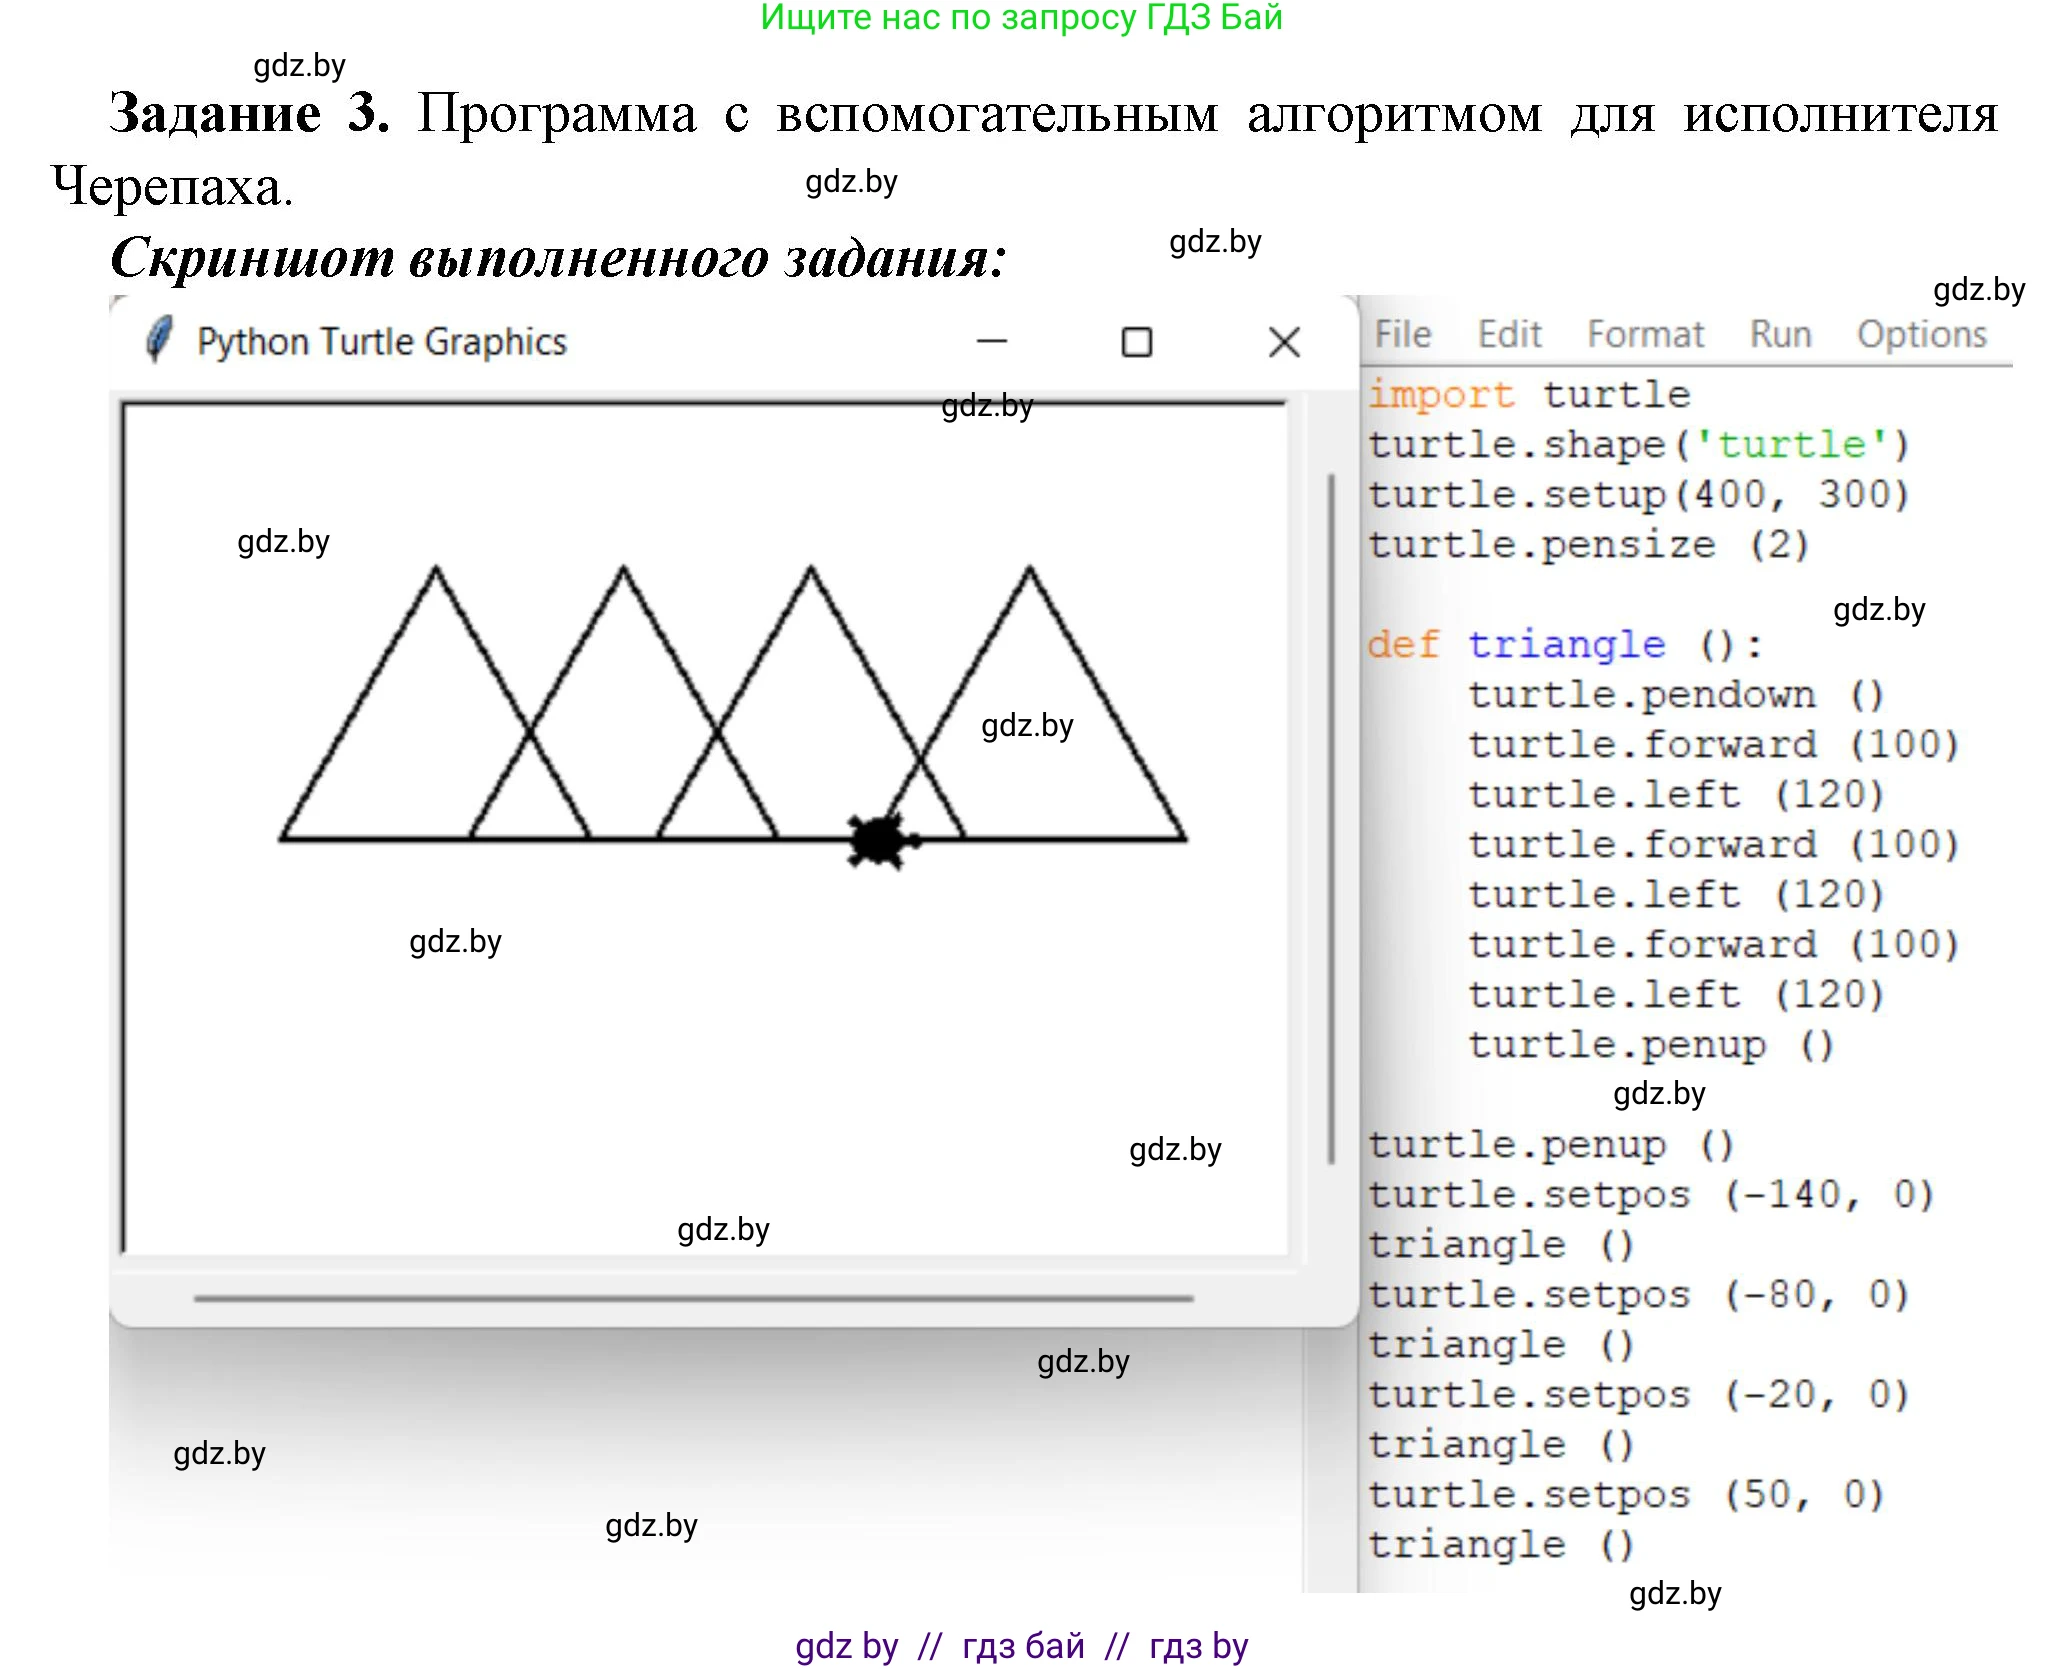Click the turtle.pensize (2) line
The height and width of the screenshot is (1669, 2046).
[1590, 544]
